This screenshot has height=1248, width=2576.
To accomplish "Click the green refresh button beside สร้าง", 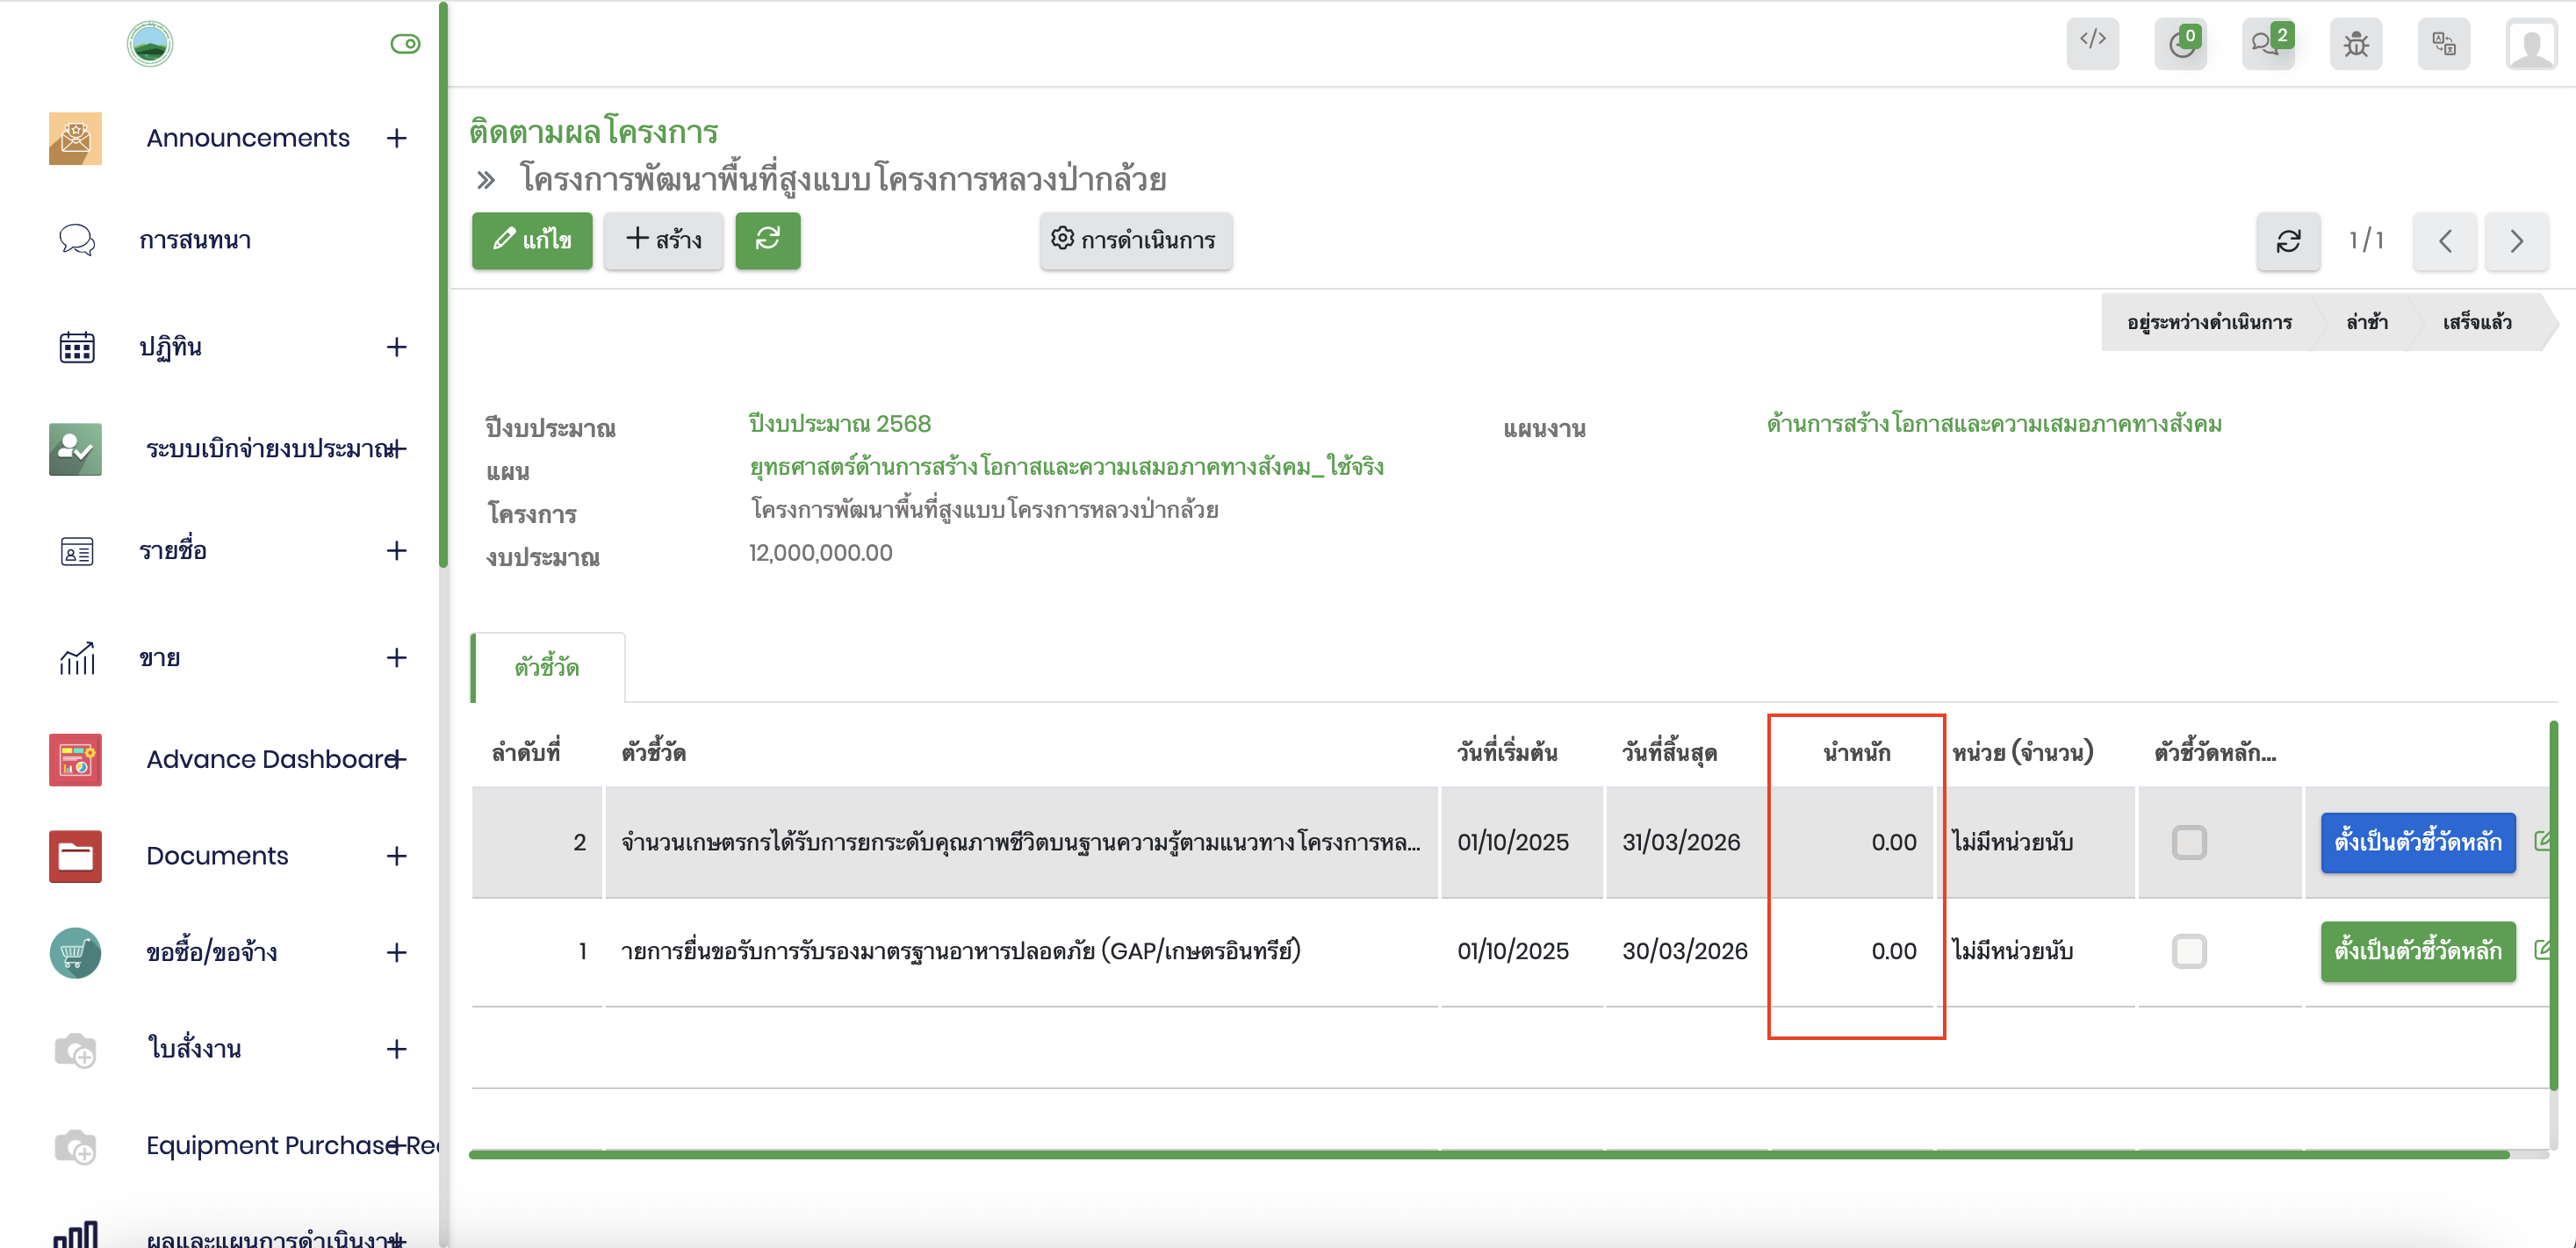I will (x=767, y=240).
